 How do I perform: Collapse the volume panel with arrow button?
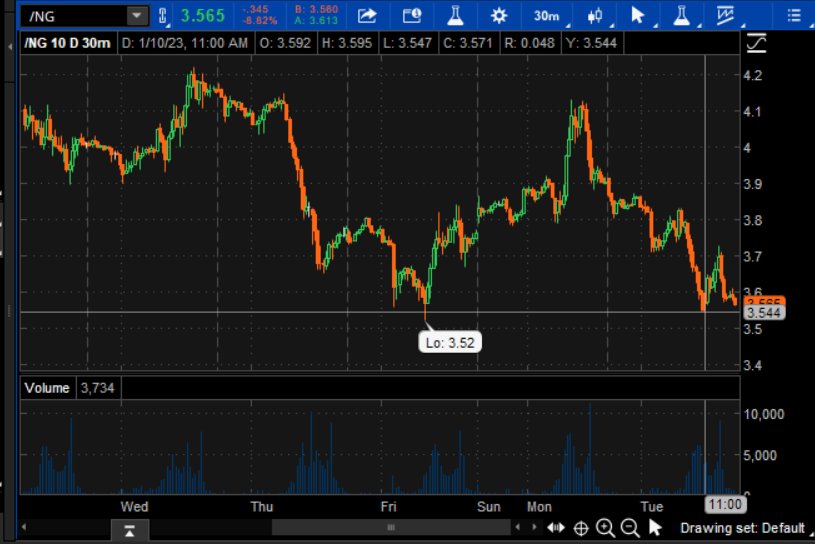131,528
